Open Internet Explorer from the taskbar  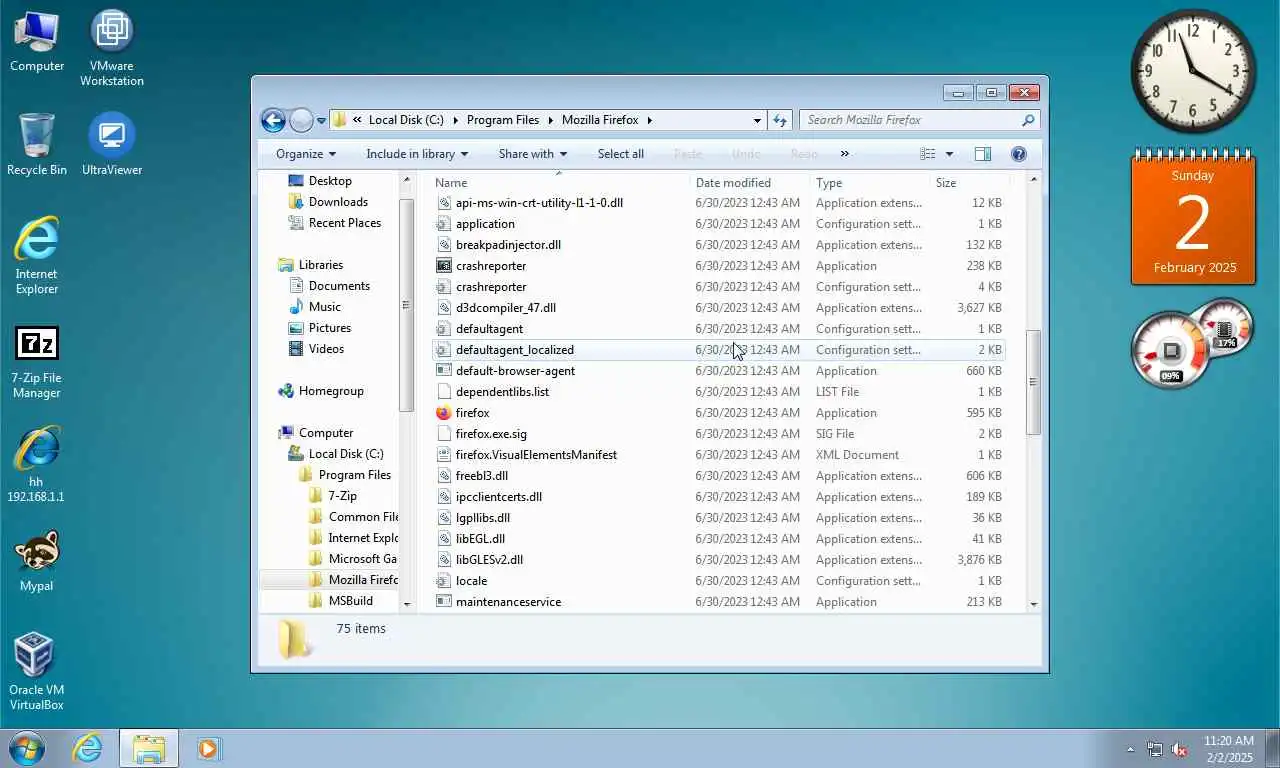click(87, 748)
